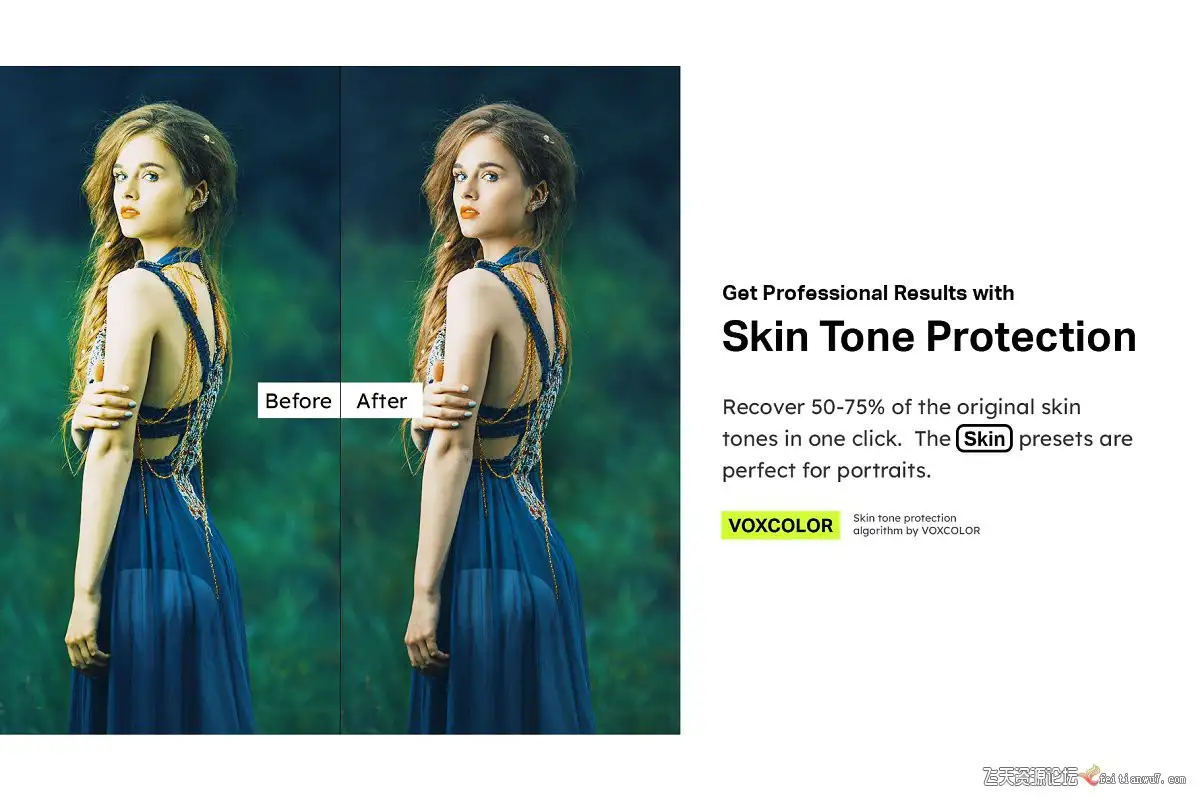
Task: Click Get Professional Results with subtitle
Action: (x=868, y=293)
